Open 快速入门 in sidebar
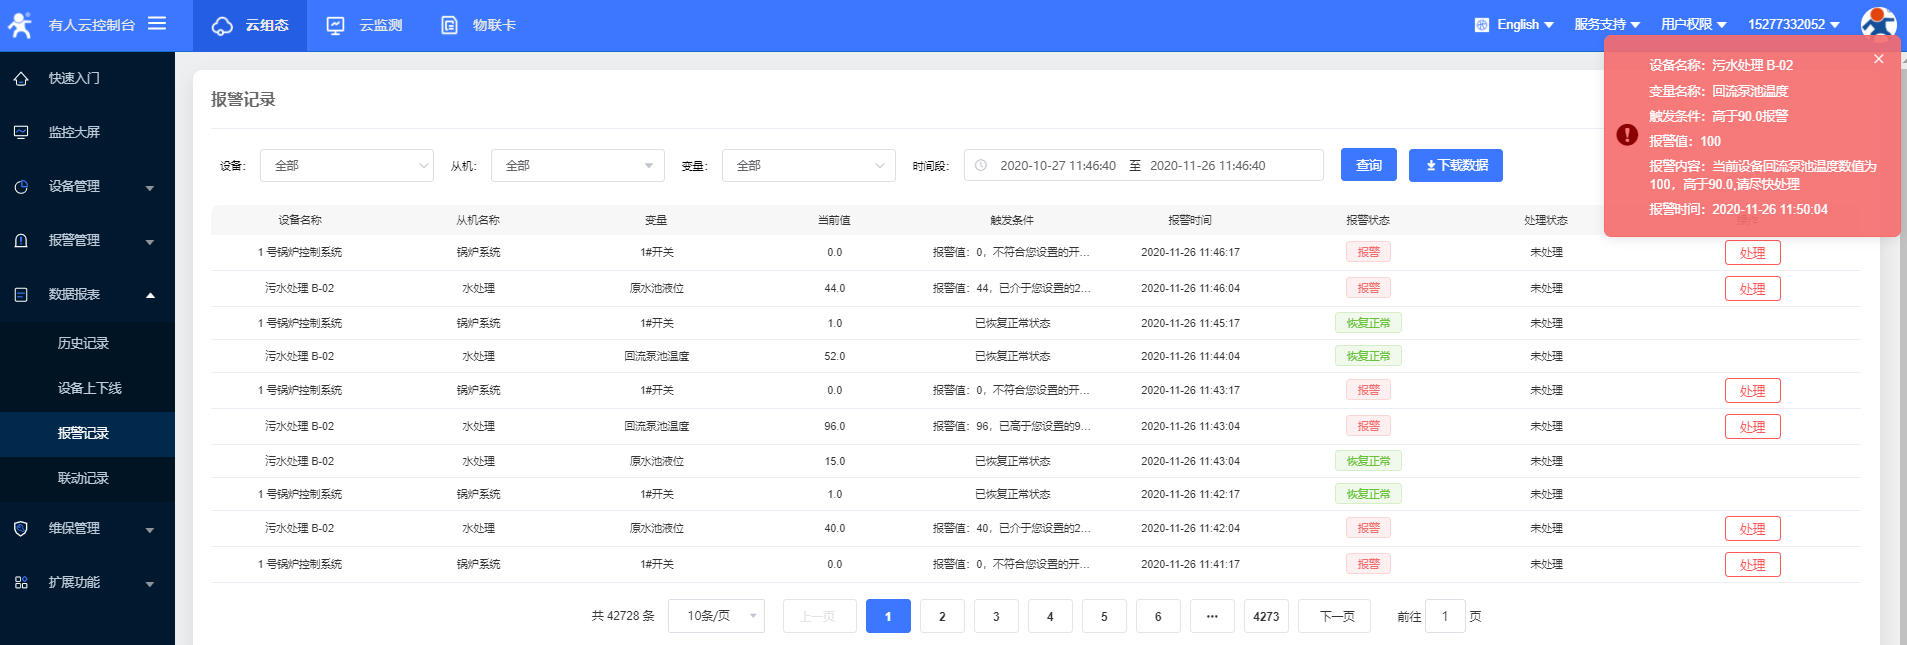This screenshot has height=645, width=1907. point(87,78)
